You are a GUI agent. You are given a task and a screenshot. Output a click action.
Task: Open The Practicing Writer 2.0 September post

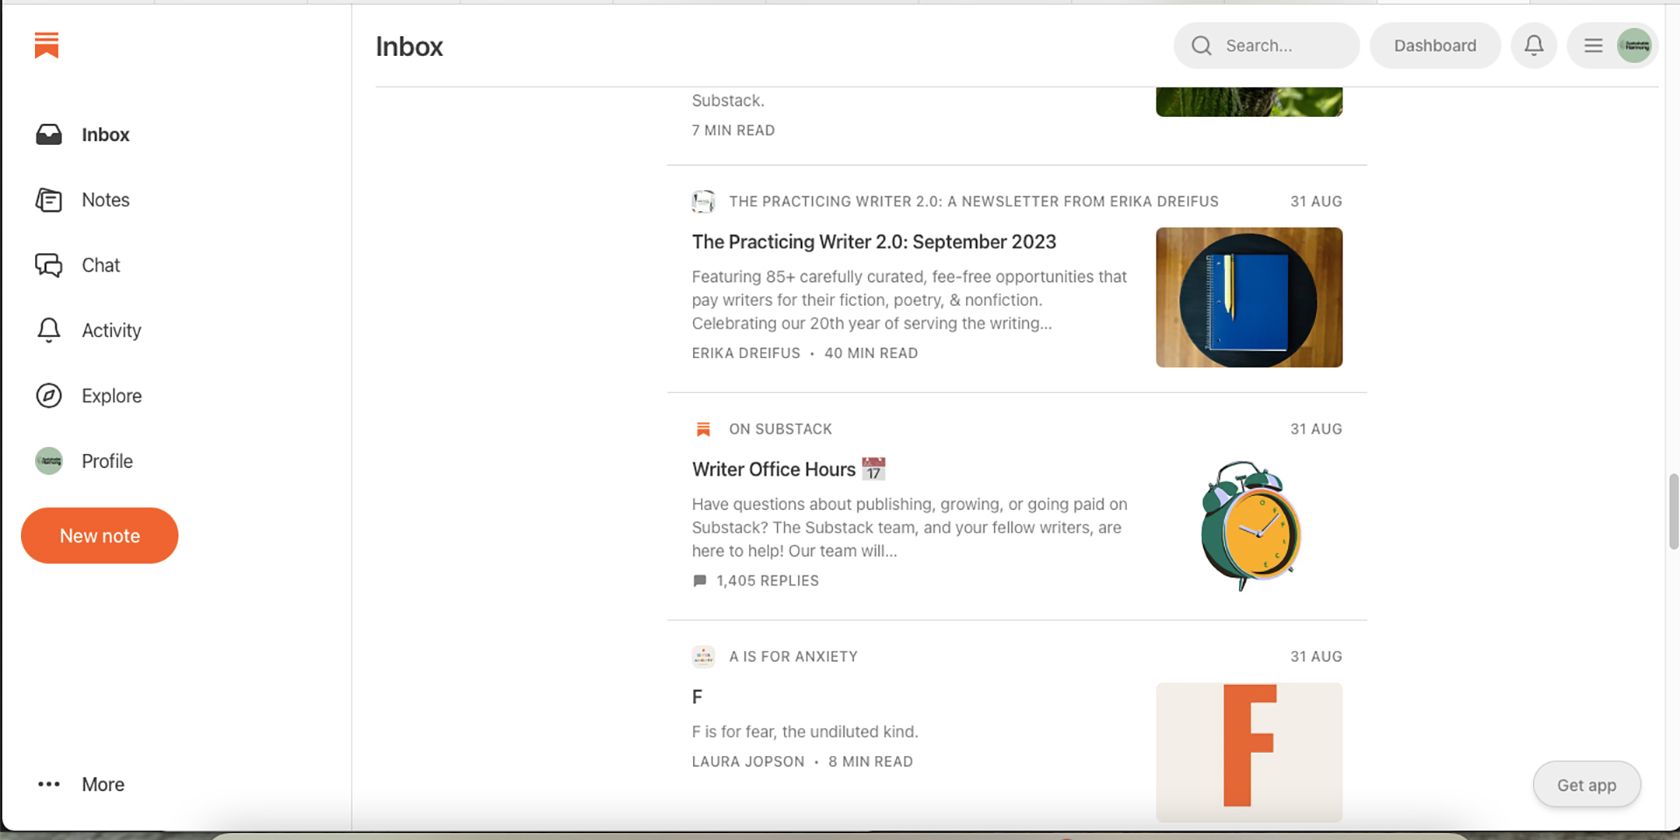(x=873, y=242)
